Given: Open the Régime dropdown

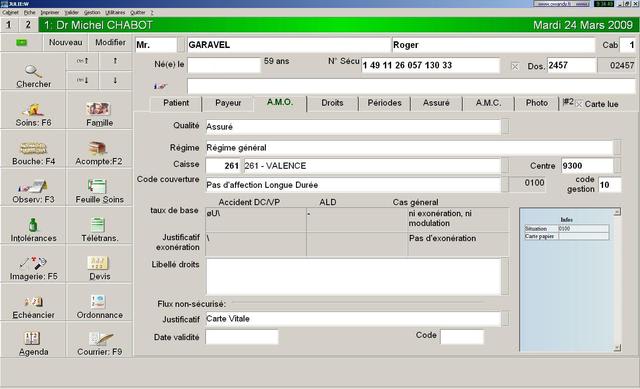Looking at the screenshot, I should tap(617, 147).
